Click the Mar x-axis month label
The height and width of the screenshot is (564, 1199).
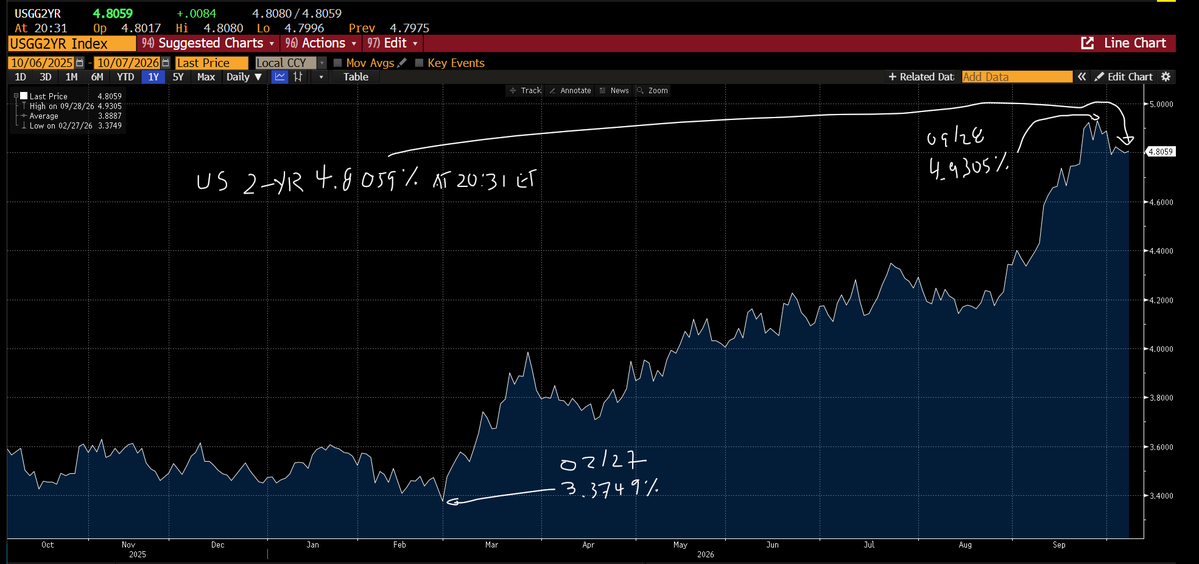click(x=492, y=546)
